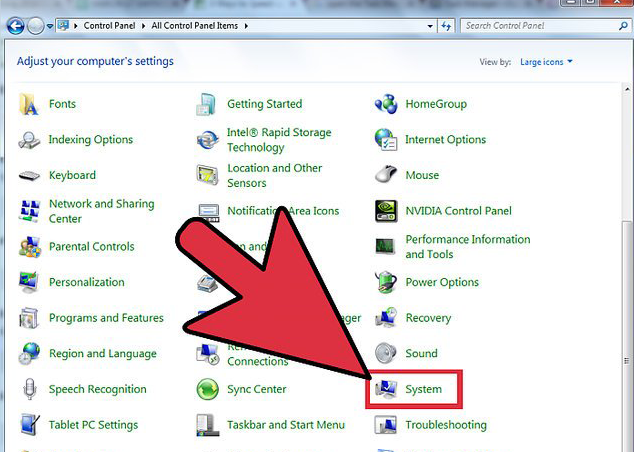Click Control Panel breadcrumb segment
634x452 pixels.
click(109, 26)
